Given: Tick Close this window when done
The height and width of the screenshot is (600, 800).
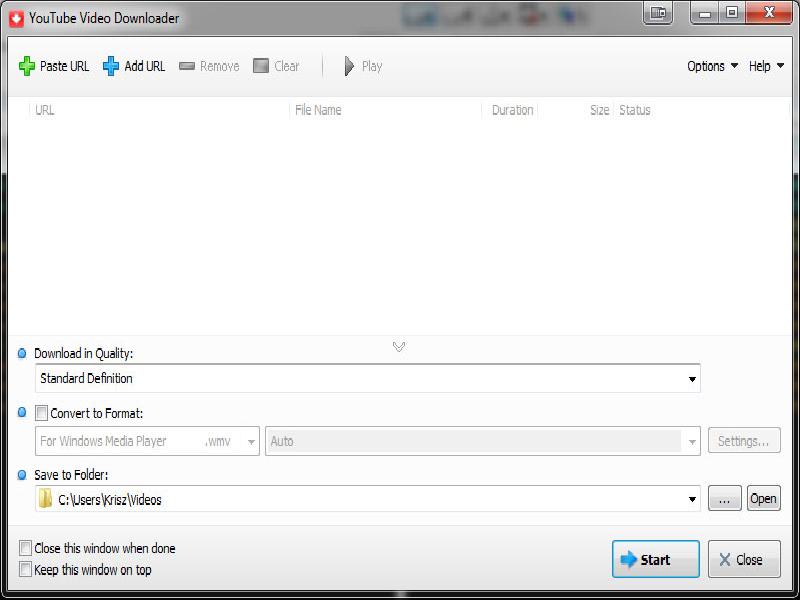Looking at the screenshot, I should click(x=26, y=548).
